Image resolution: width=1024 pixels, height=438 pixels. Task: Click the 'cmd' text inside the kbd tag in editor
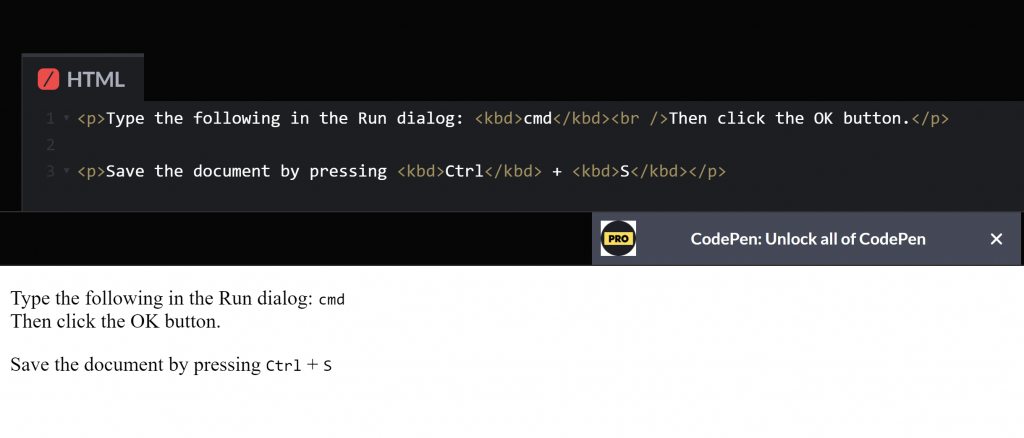[x=538, y=119]
